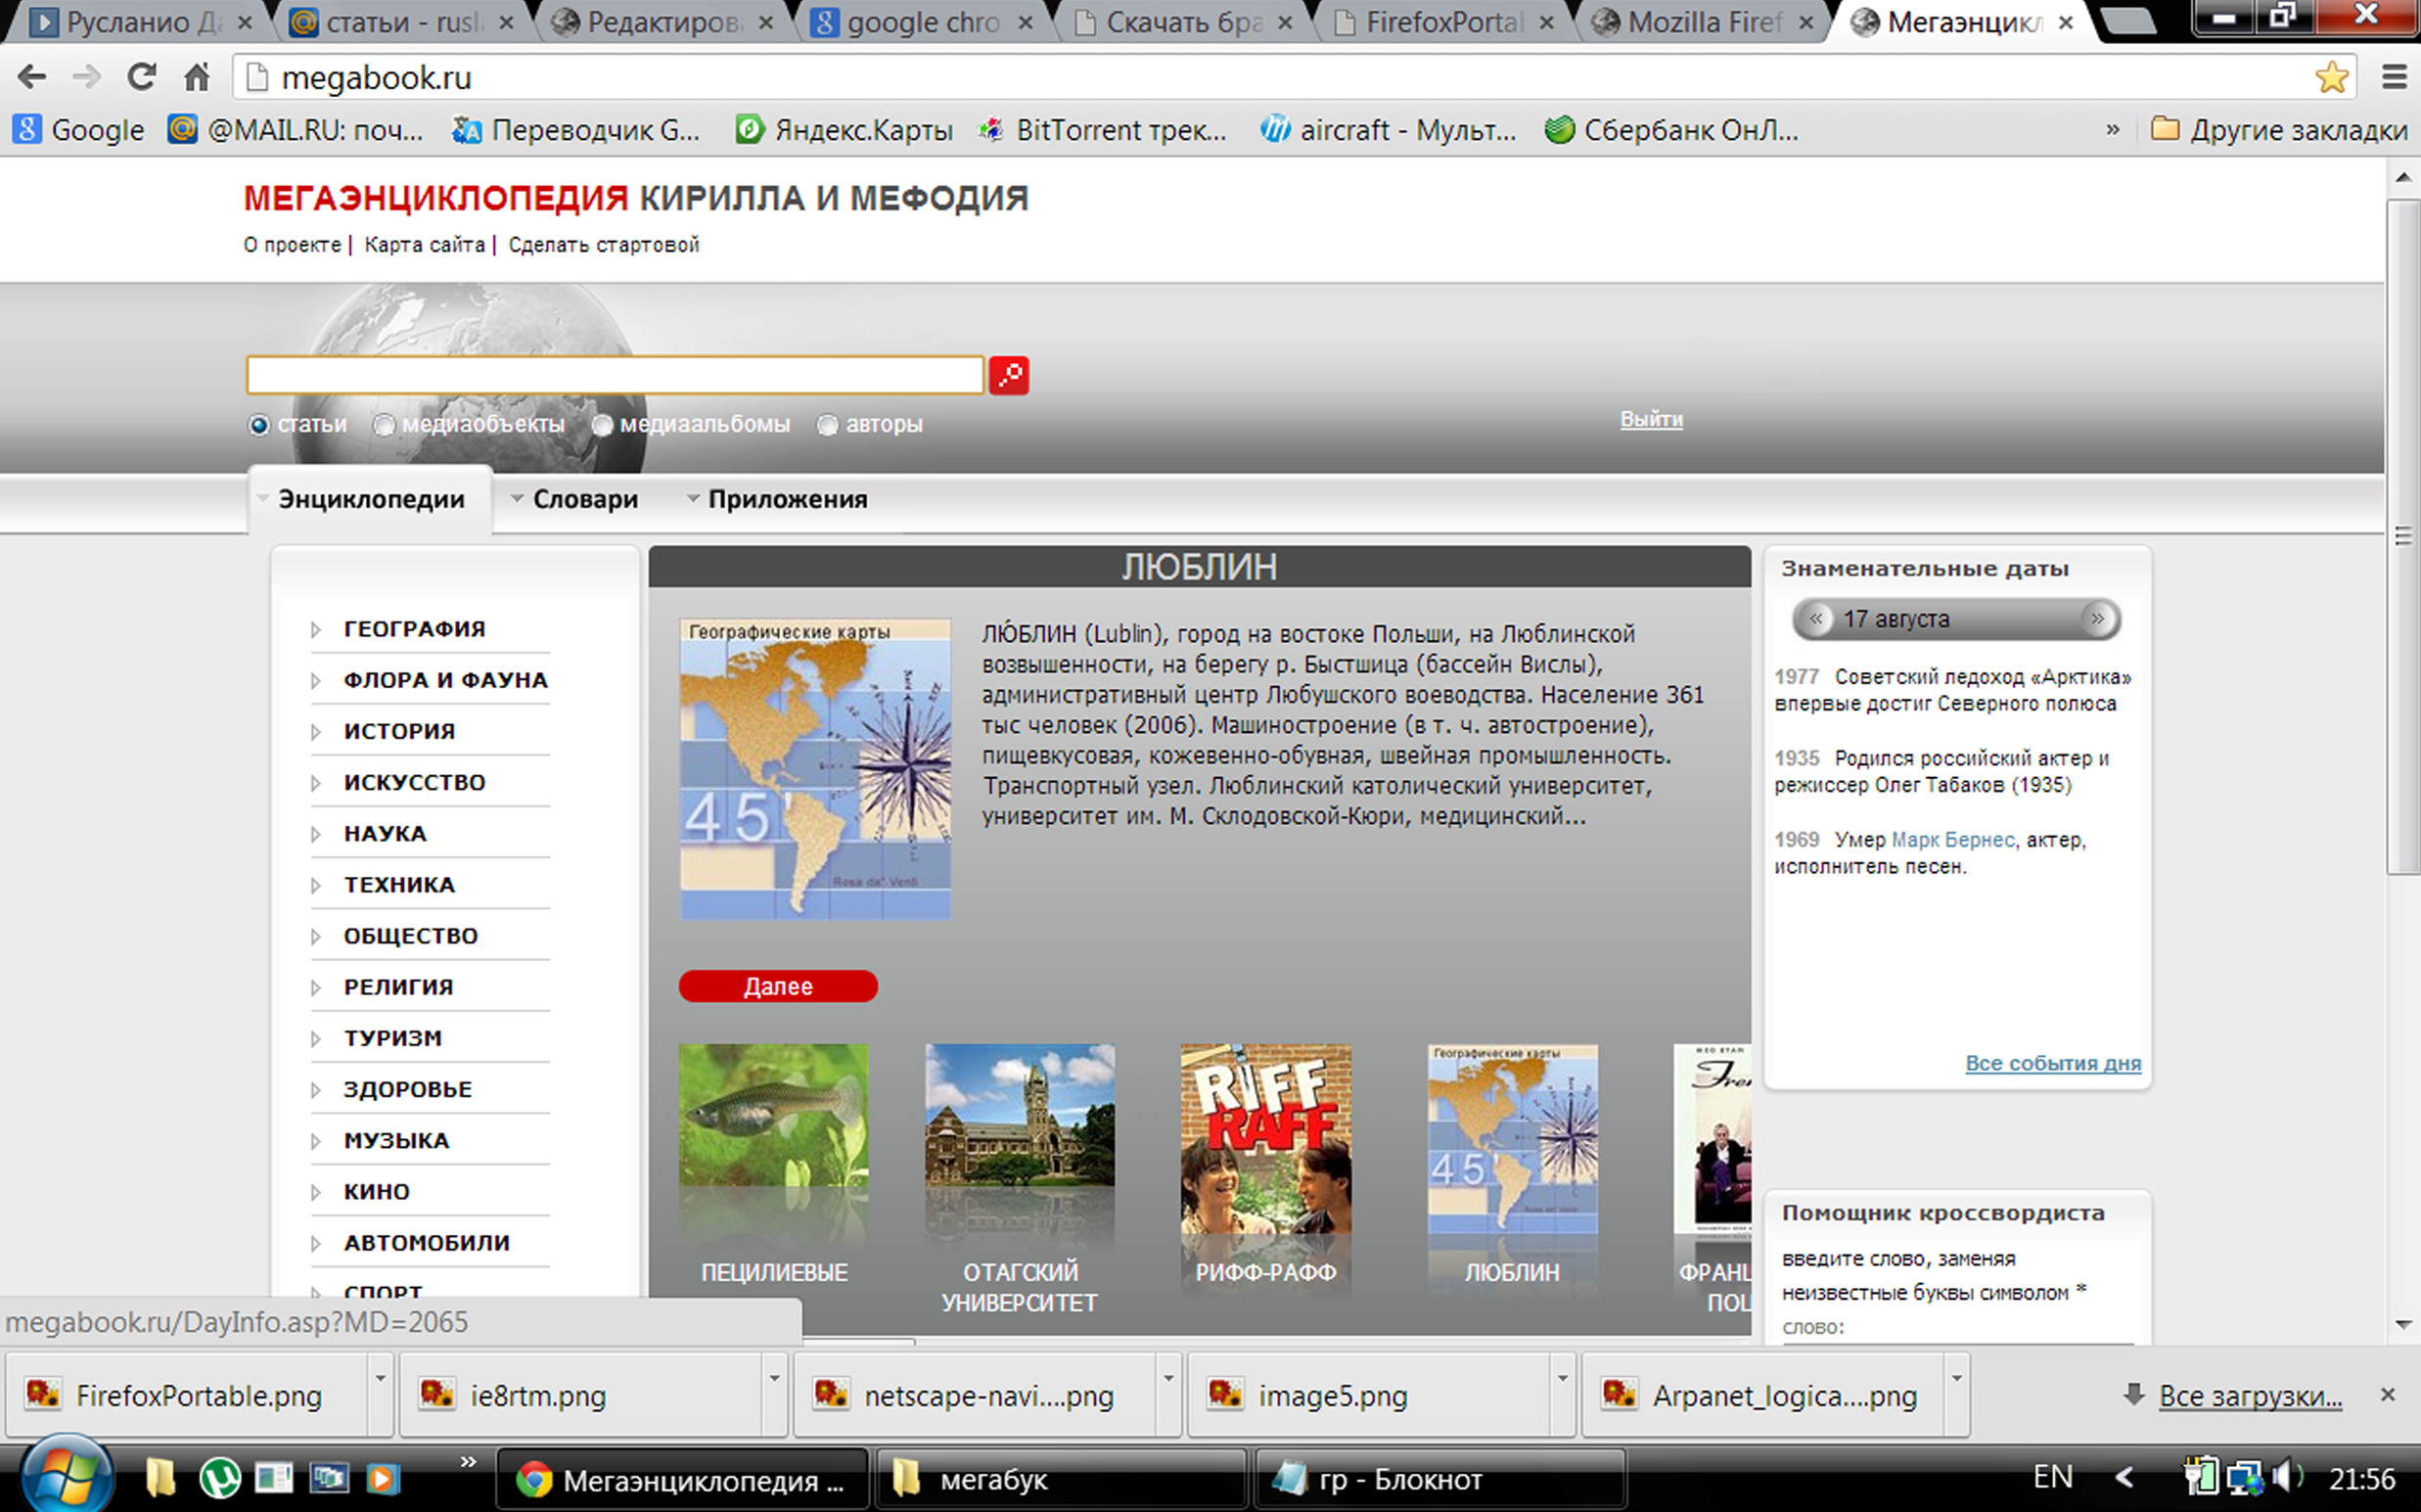This screenshot has height=1512, width=2421.
Task: Select the "авторы" radio button
Action: click(827, 425)
